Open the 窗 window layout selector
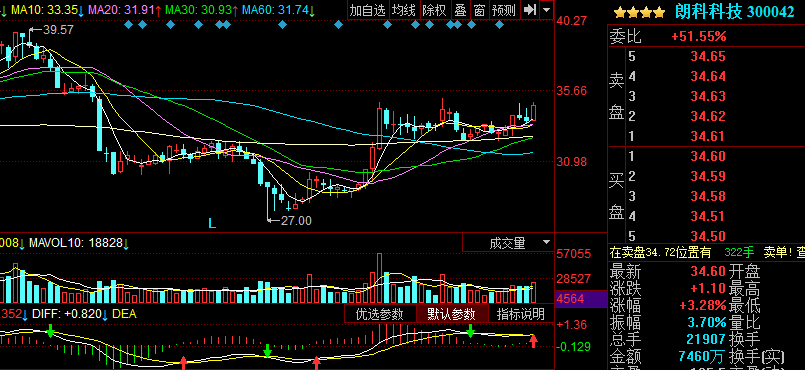Image resolution: width=805 pixels, height=370 pixels. [x=478, y=10]
